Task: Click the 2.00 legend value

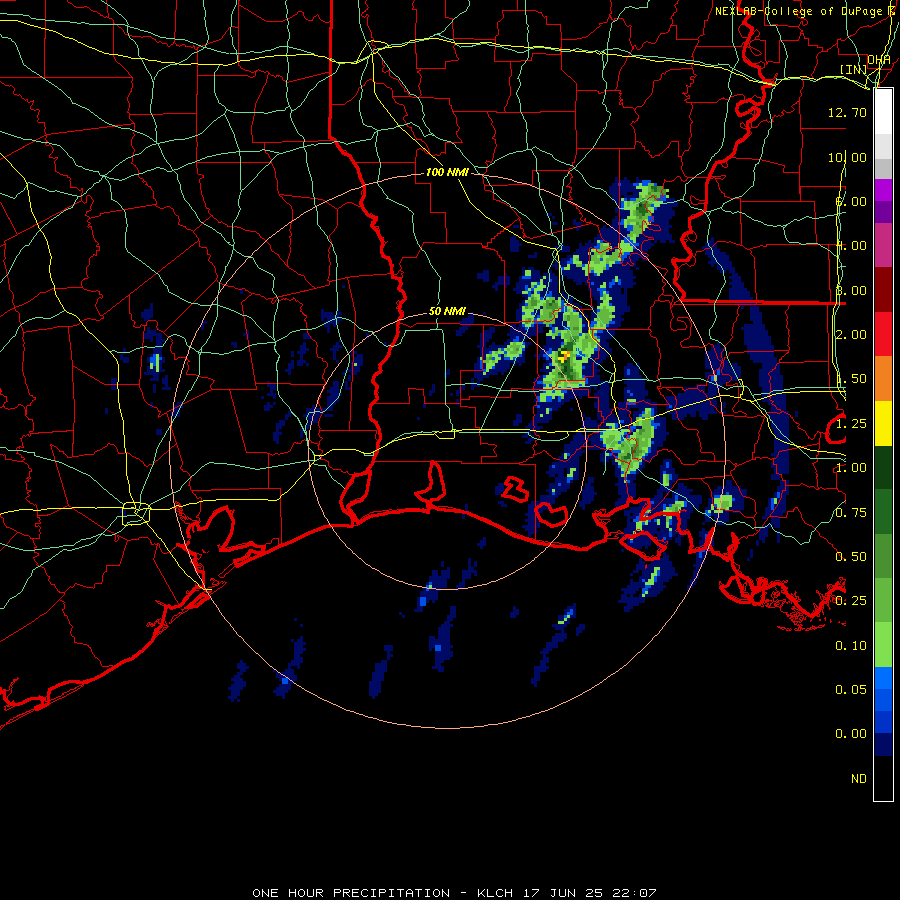Action: (x=851, y=335)
